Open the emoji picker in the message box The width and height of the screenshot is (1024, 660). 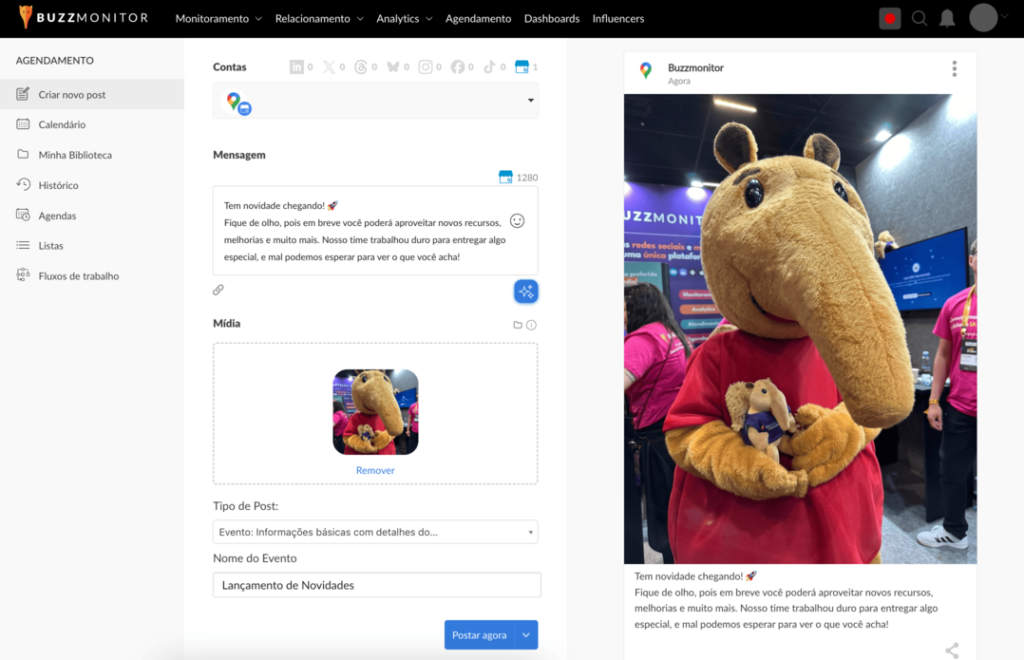517,221
